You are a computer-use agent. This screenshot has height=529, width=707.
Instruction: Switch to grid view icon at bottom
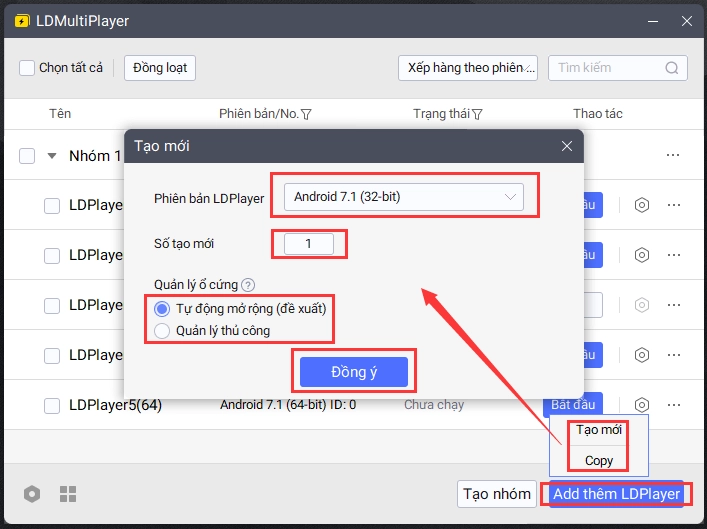click(68, 494)
